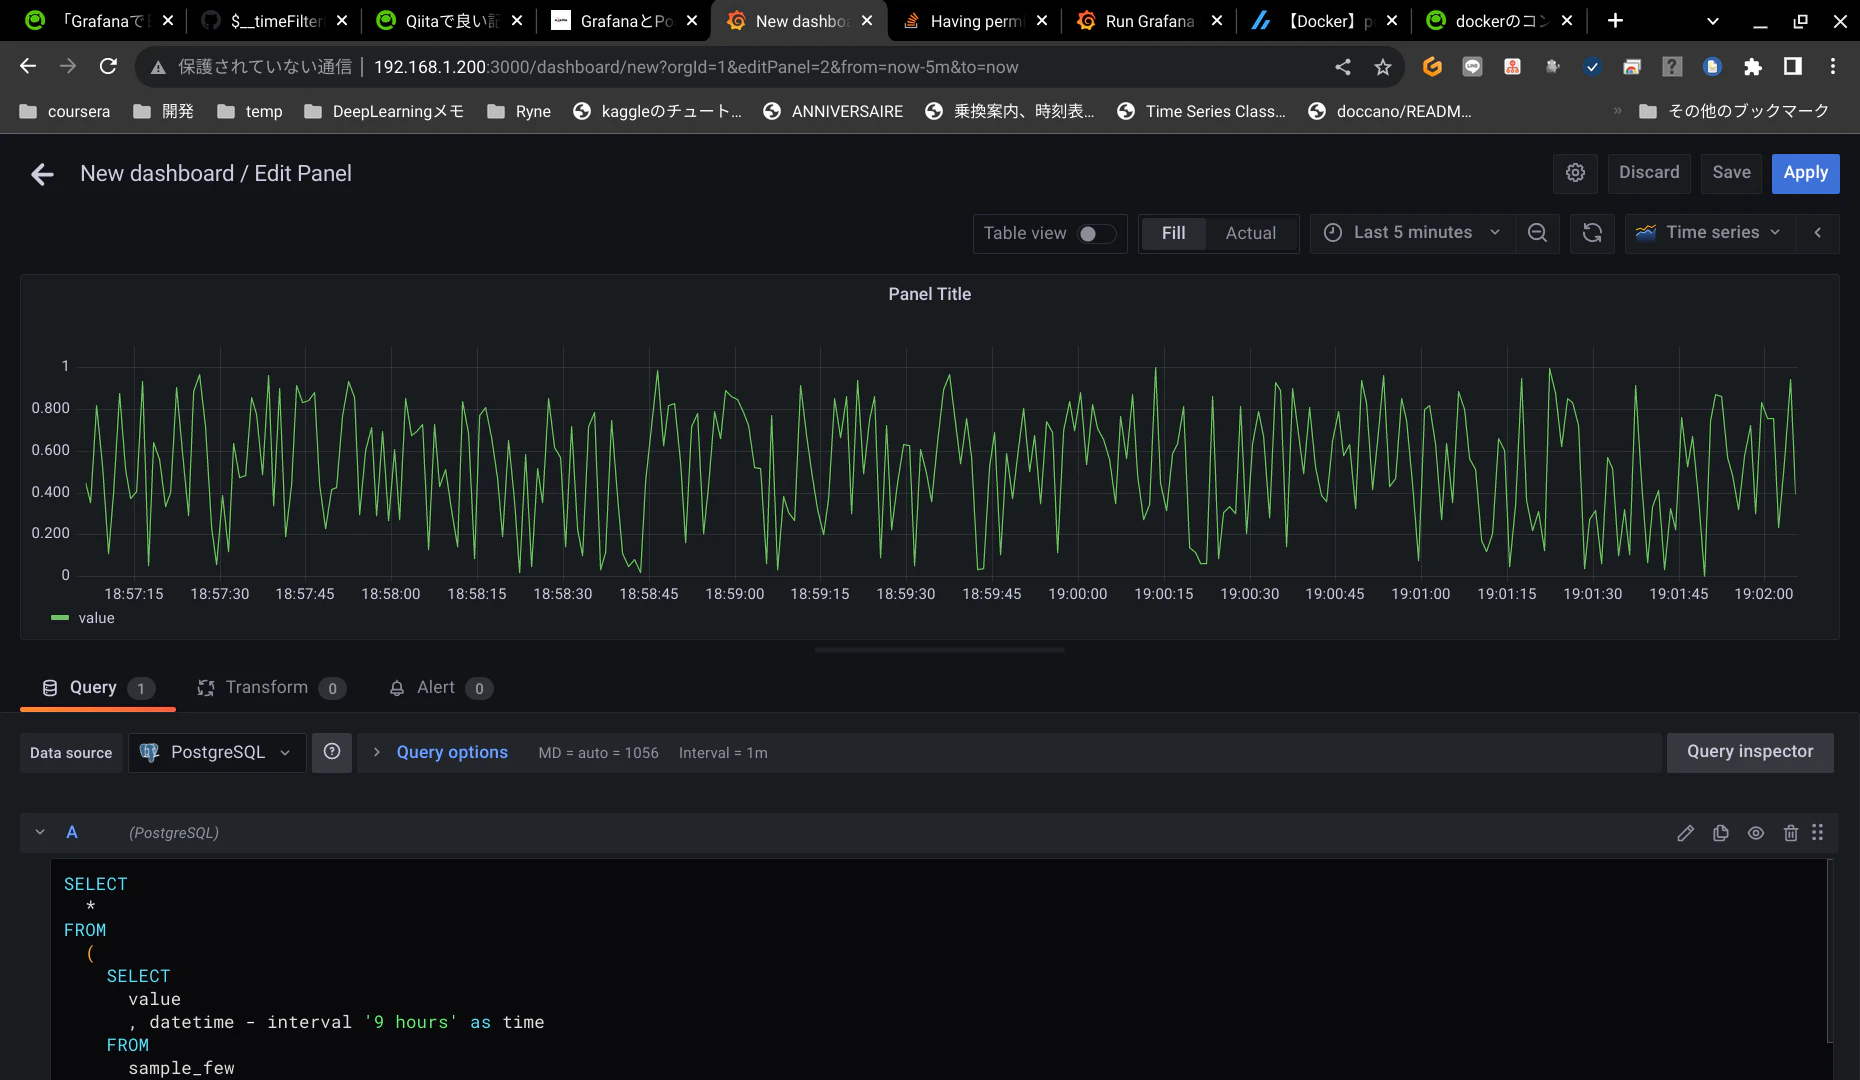The image size is (1860, 1080).
Task: Open dashboard settings gear icon
Action: coord(1575,173)
